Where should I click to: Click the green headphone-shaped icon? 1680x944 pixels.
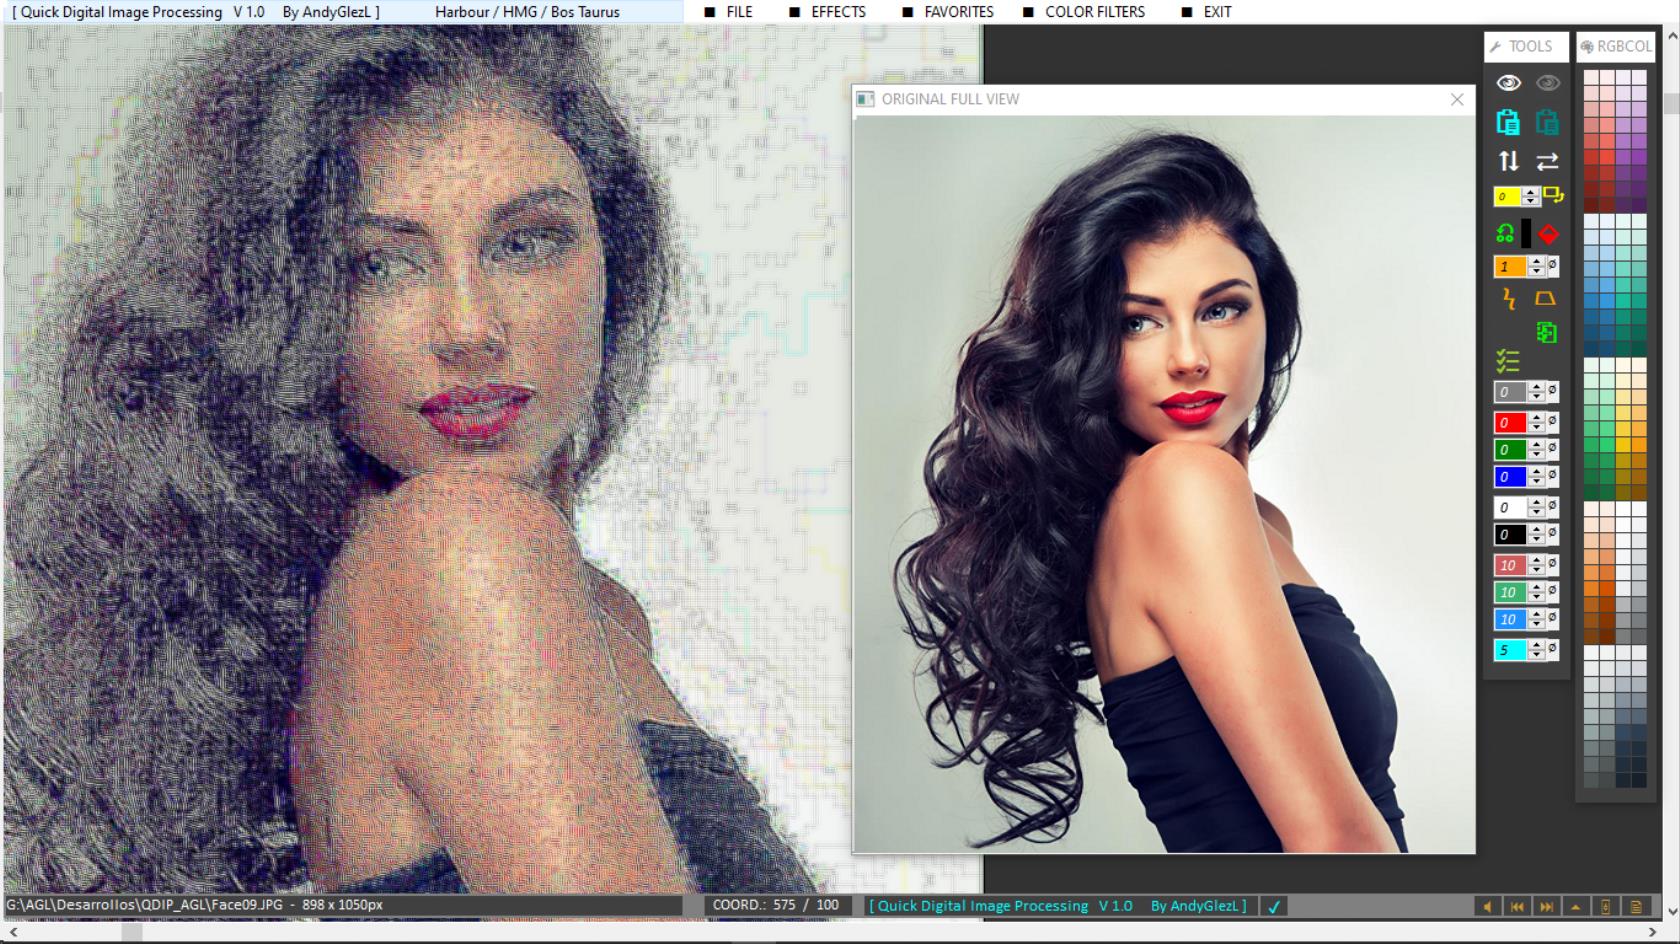click(x=1505, y=234)
